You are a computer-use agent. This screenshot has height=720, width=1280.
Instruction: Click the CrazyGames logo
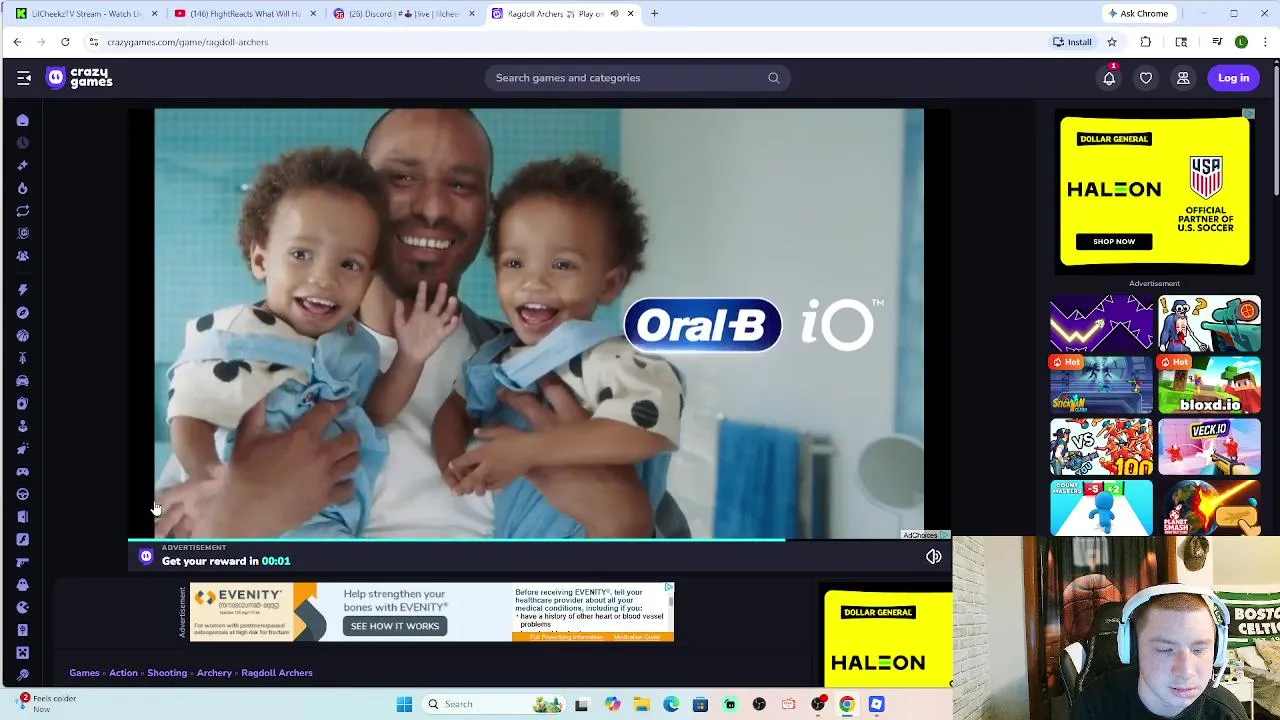coord(80,78)
